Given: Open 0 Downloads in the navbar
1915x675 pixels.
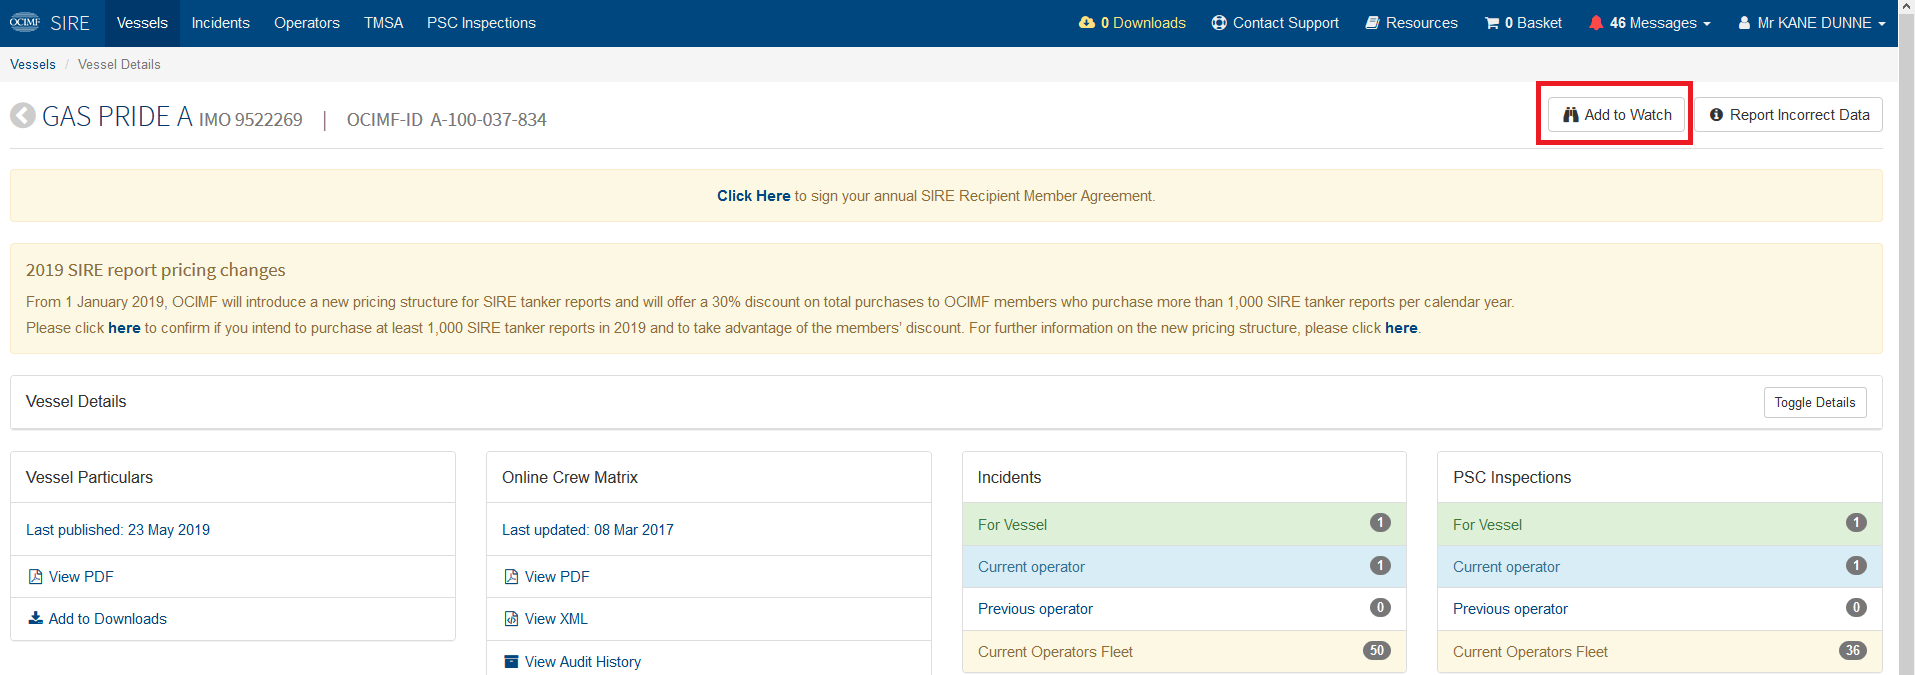Looking at the screenshot, I should point(1132,23).
